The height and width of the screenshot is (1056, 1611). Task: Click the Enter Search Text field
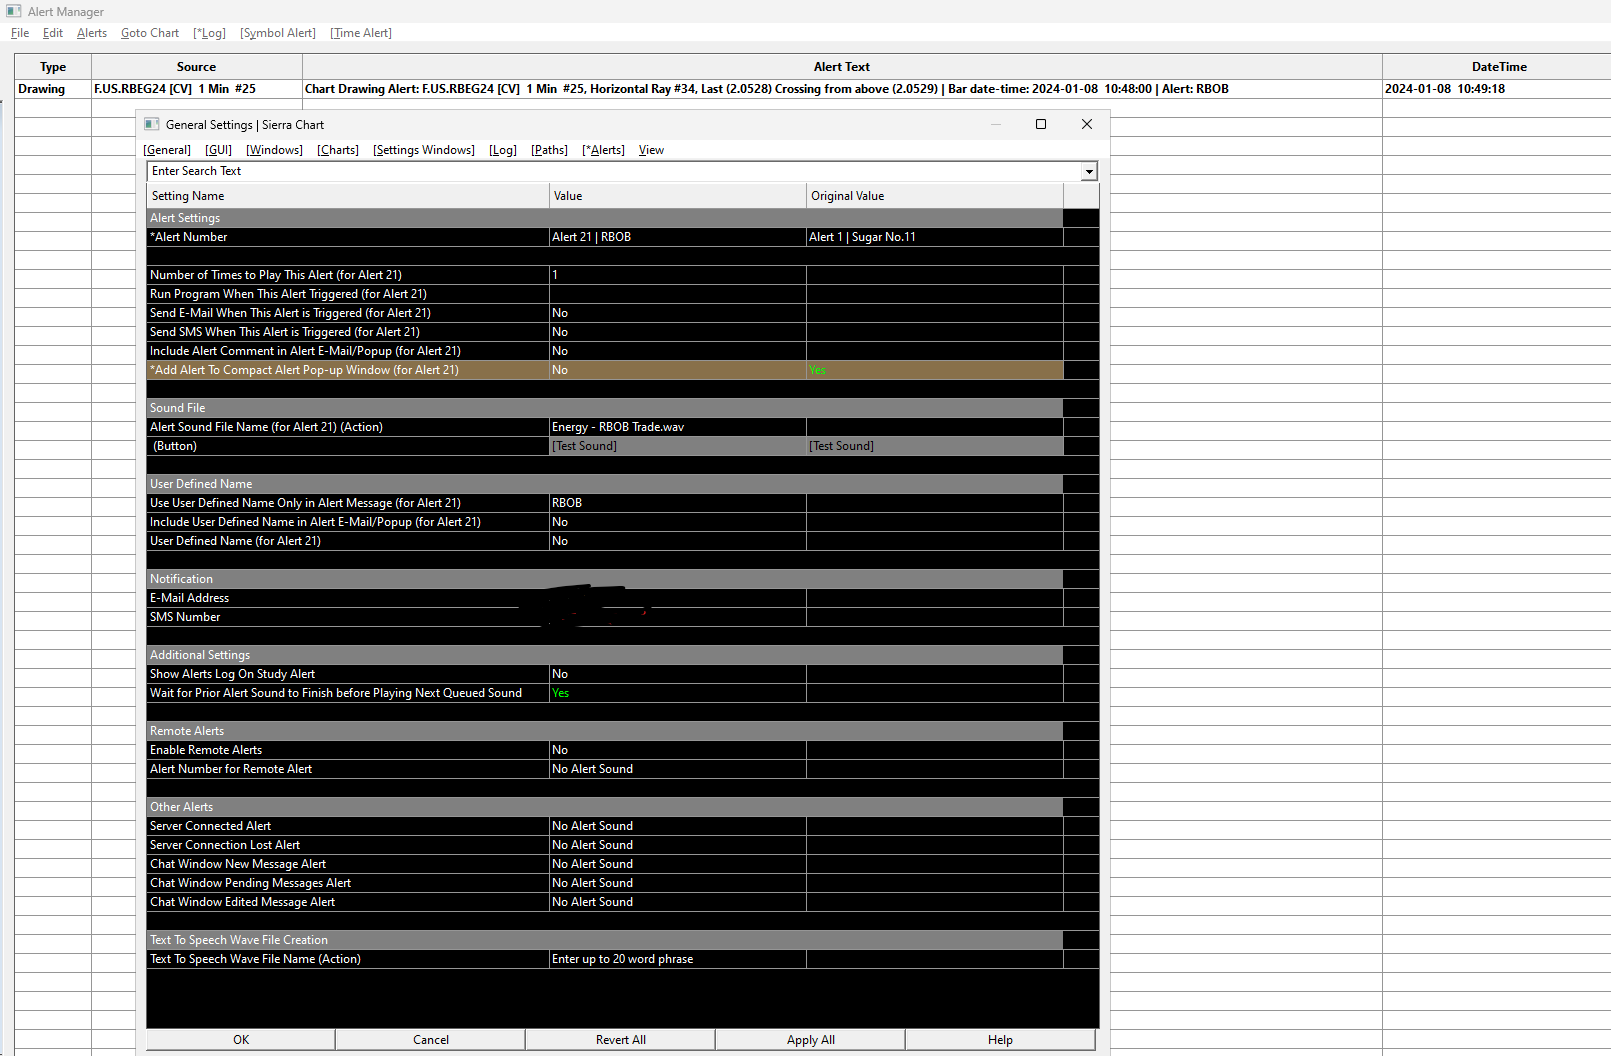tap(613, 171)
